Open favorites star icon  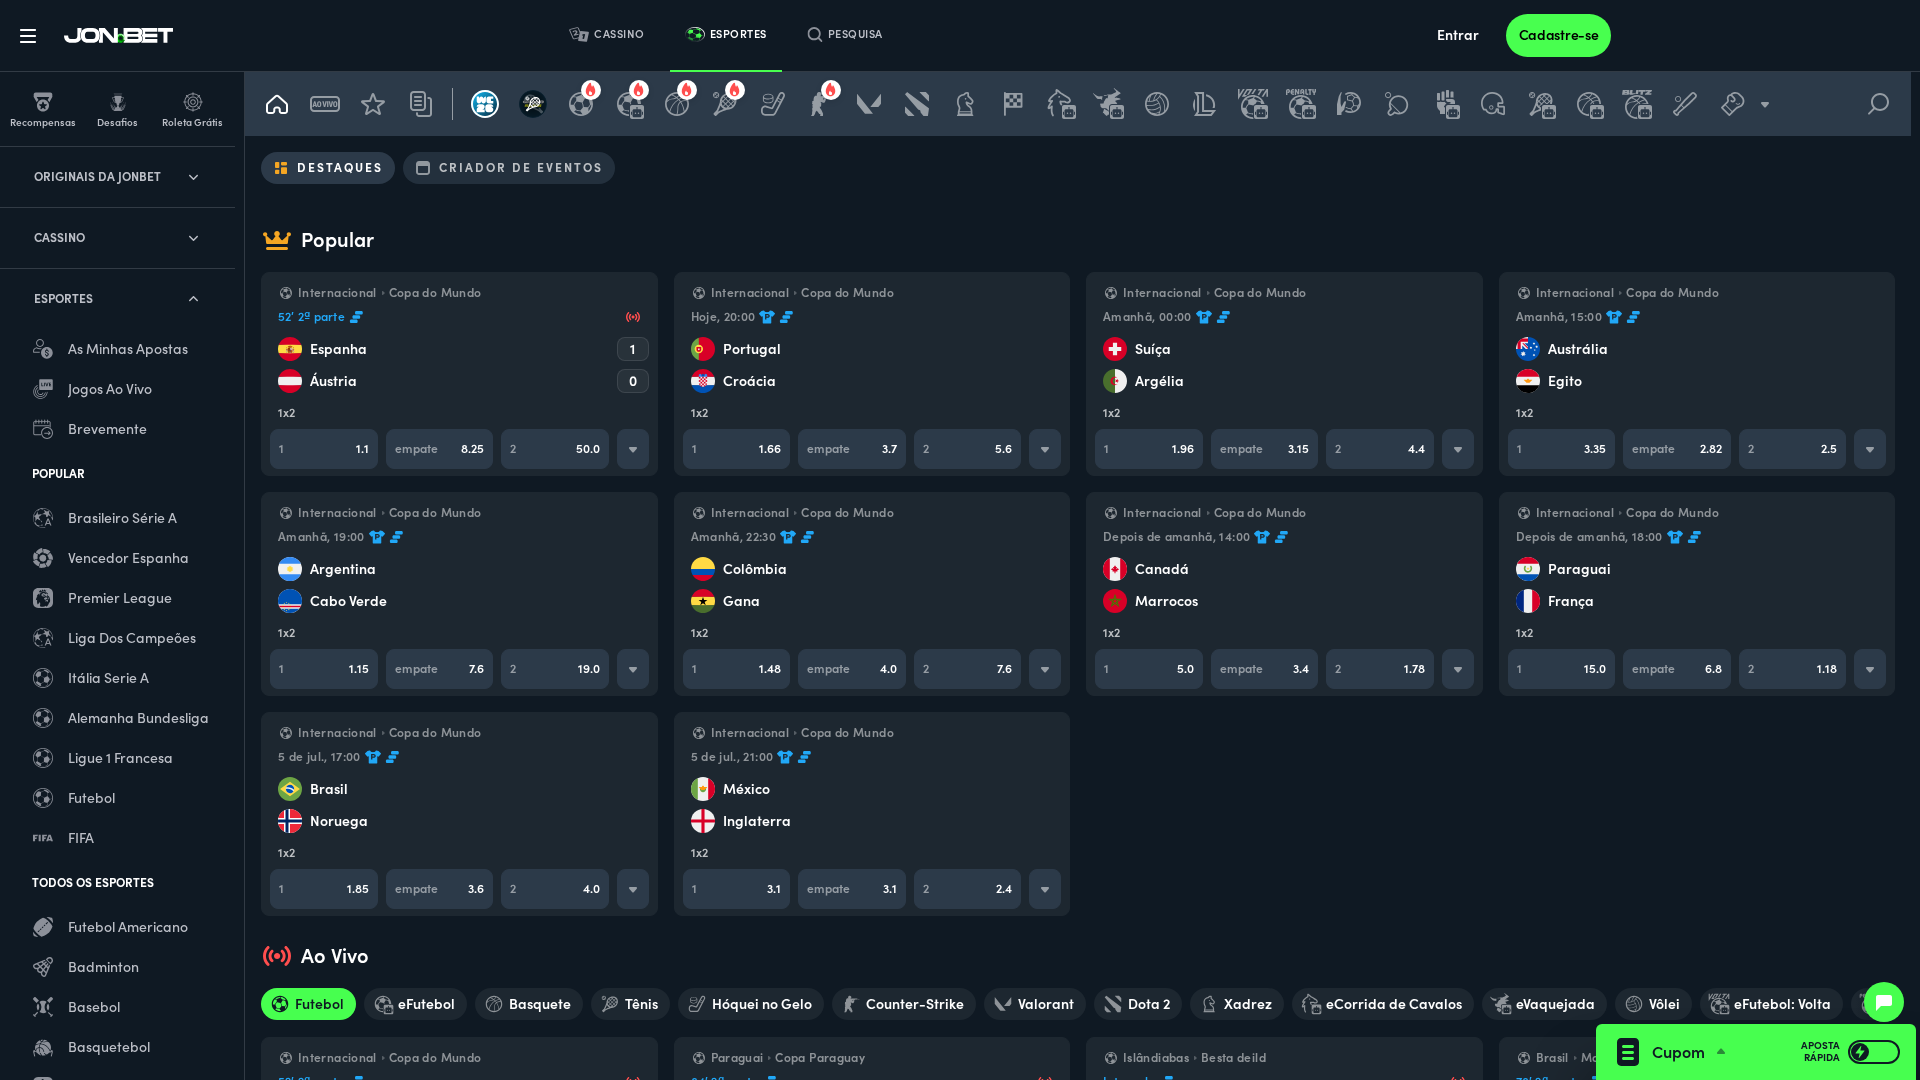(x=373, y=104)
